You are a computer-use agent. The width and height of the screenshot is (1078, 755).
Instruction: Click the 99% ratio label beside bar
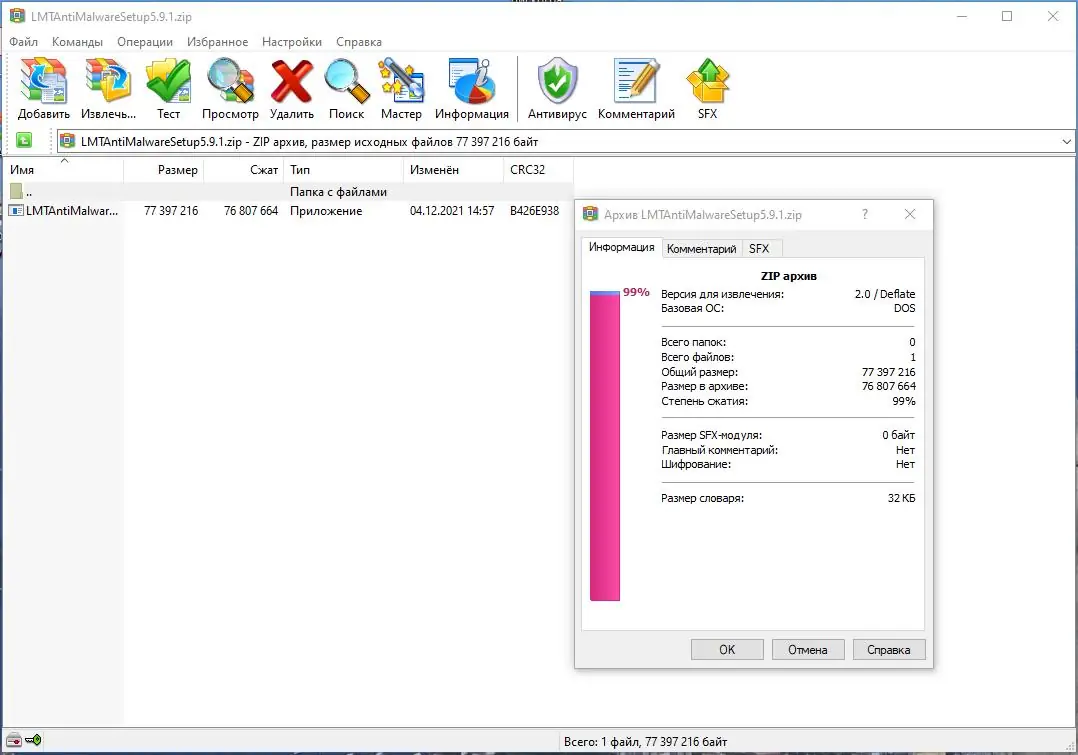pos(636,292)
